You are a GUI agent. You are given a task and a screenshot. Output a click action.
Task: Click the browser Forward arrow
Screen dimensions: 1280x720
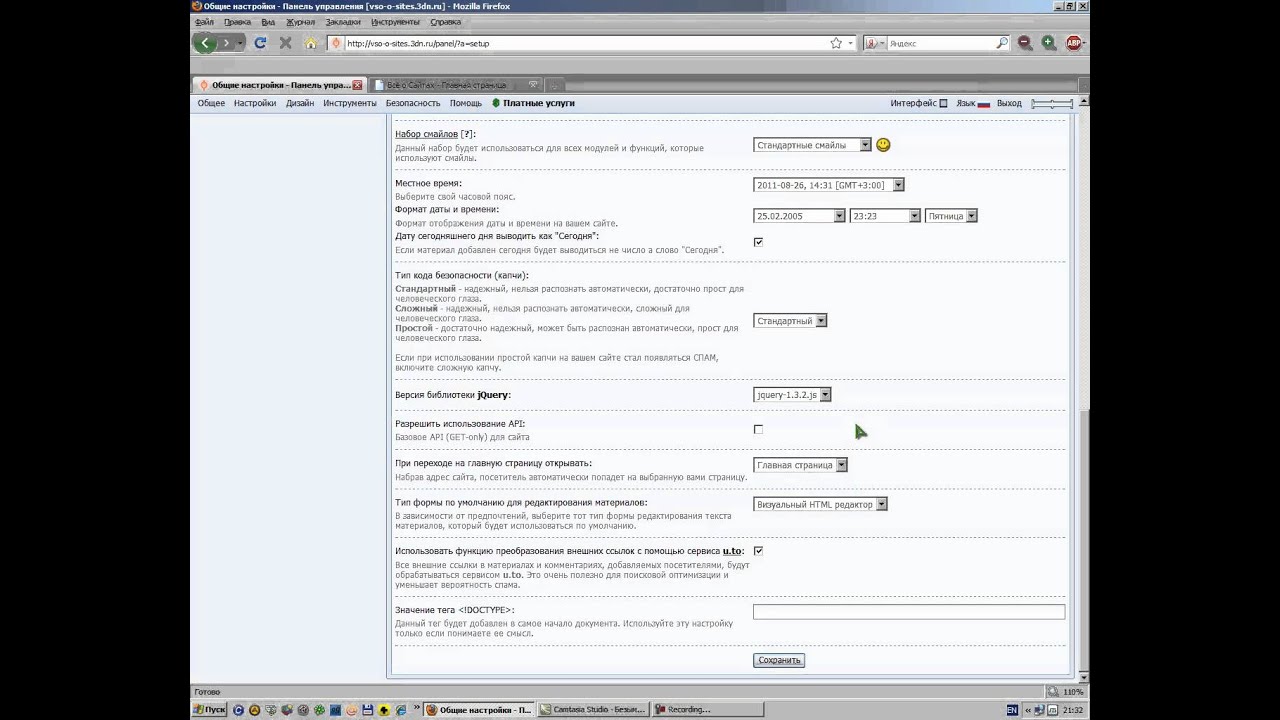(x=226, y=43)
